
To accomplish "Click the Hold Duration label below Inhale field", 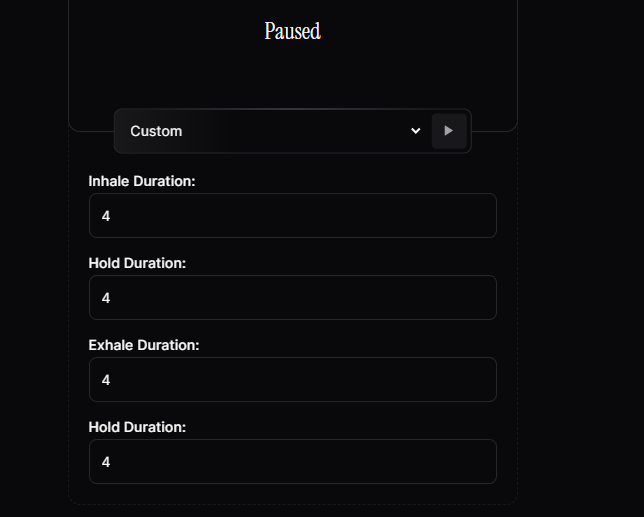I will (137, 263).
